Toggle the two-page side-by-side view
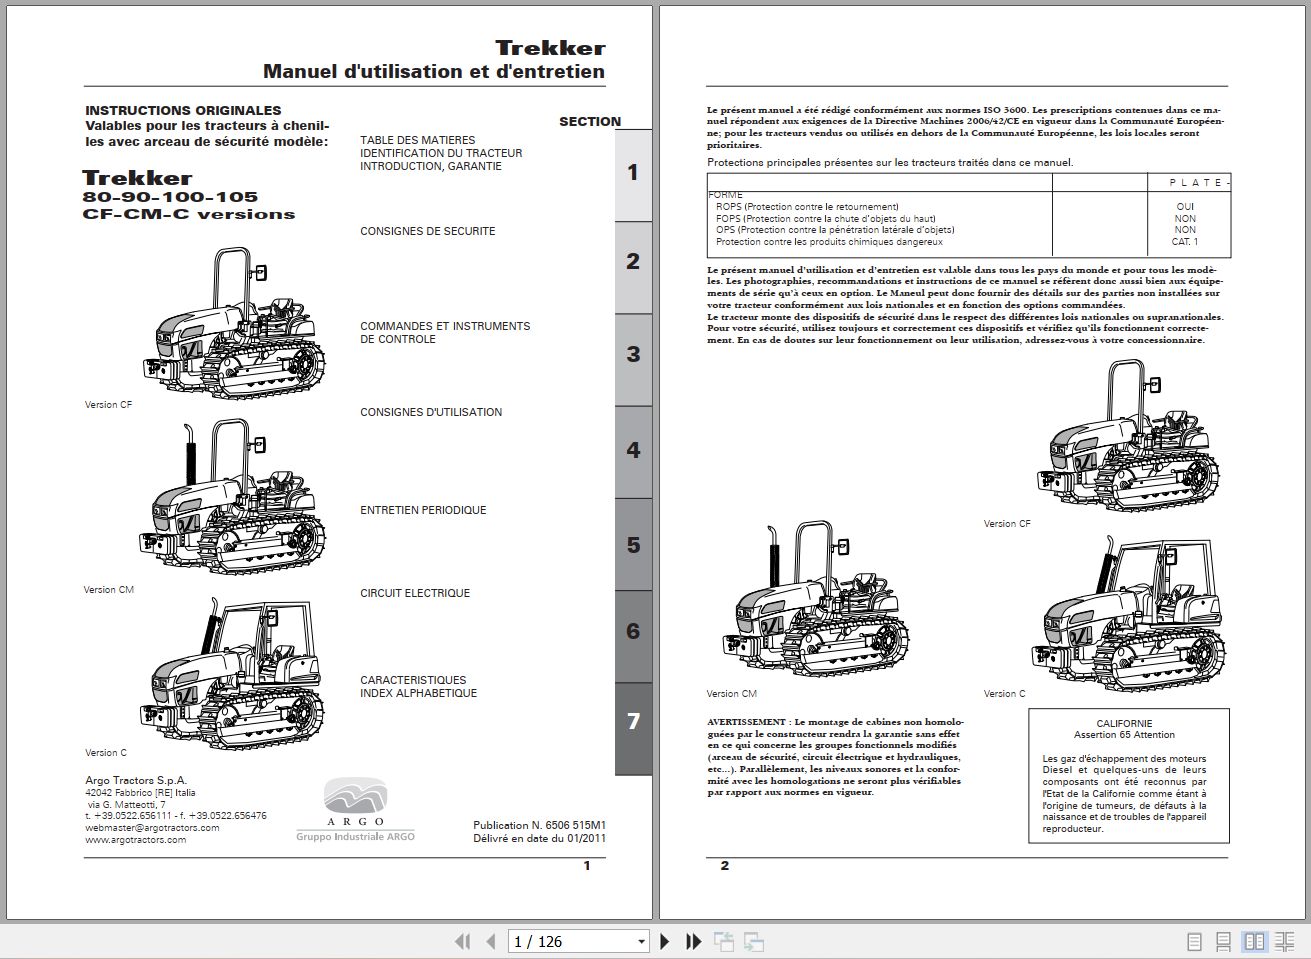 tap(1254, 941)
